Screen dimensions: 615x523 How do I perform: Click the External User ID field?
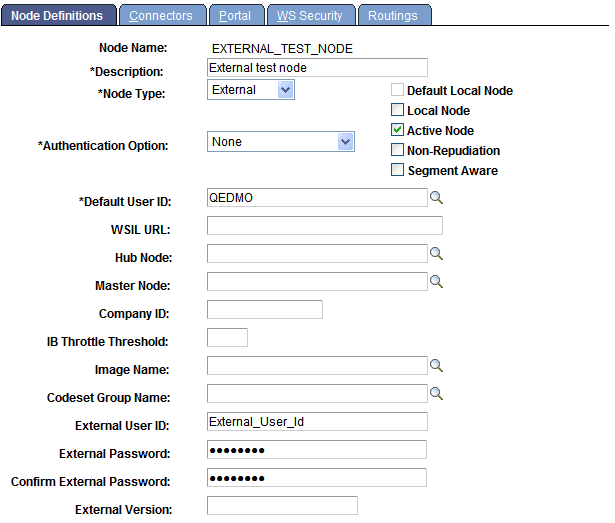click(317, 421)
